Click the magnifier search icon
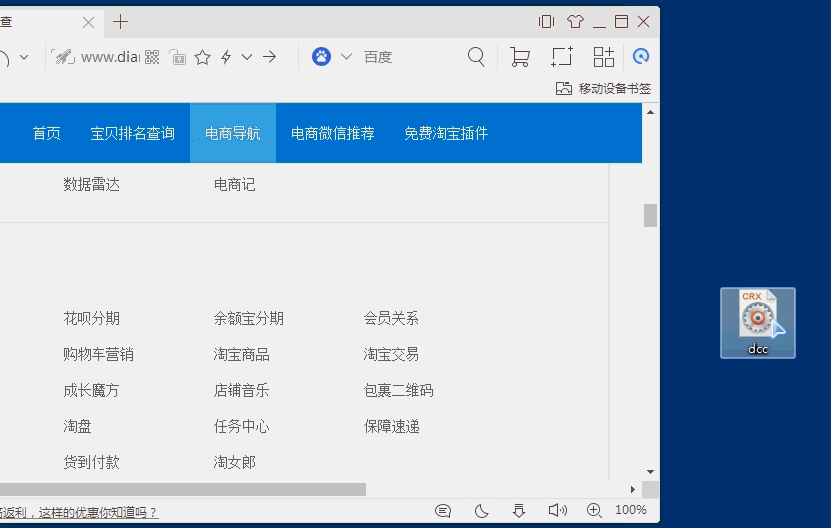831x528 pixels. pos(476,57)
